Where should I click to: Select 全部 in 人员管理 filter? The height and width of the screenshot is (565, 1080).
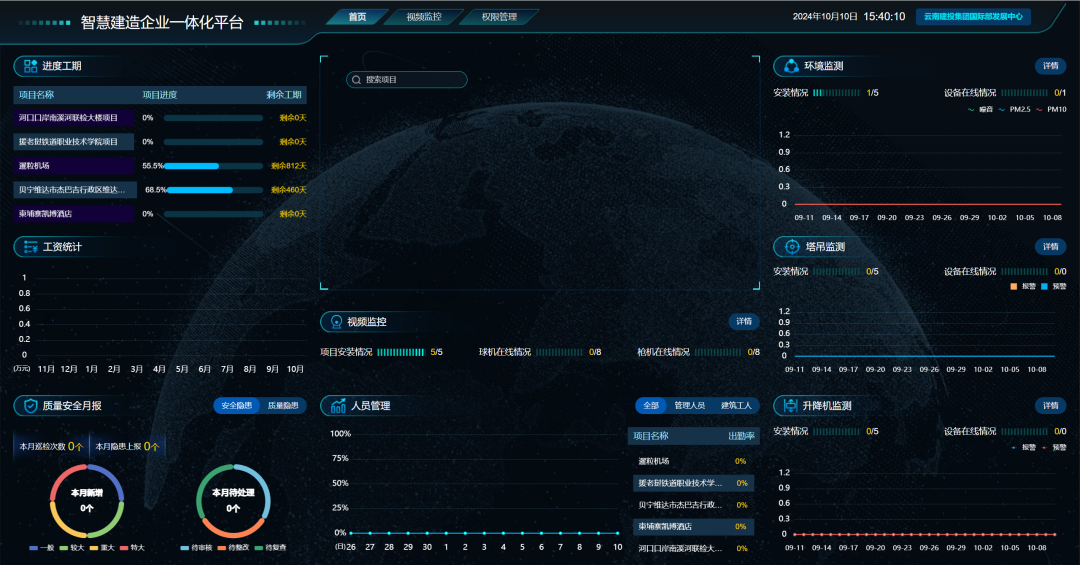[651, 406]
